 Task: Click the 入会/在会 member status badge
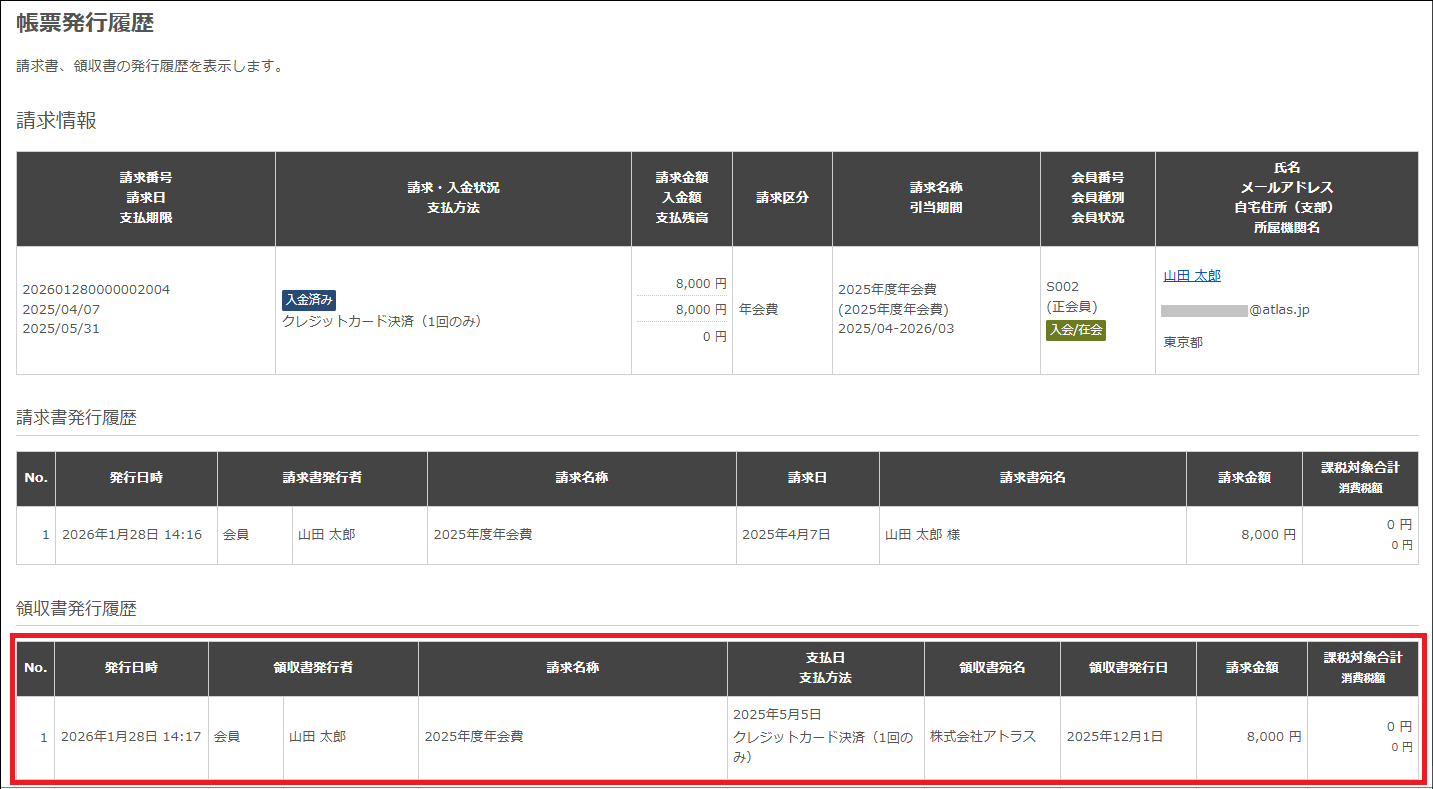pos(1075,330)
